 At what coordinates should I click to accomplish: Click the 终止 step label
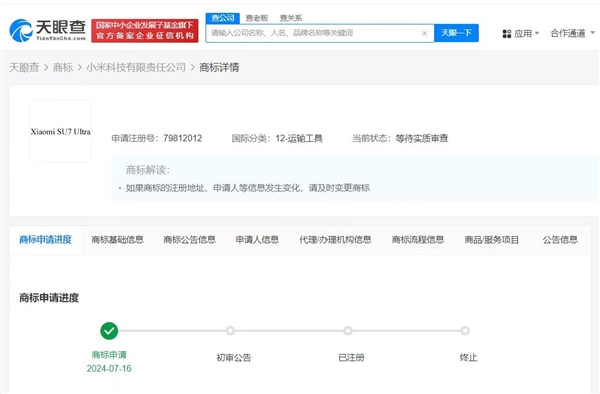tap(468, 358)
